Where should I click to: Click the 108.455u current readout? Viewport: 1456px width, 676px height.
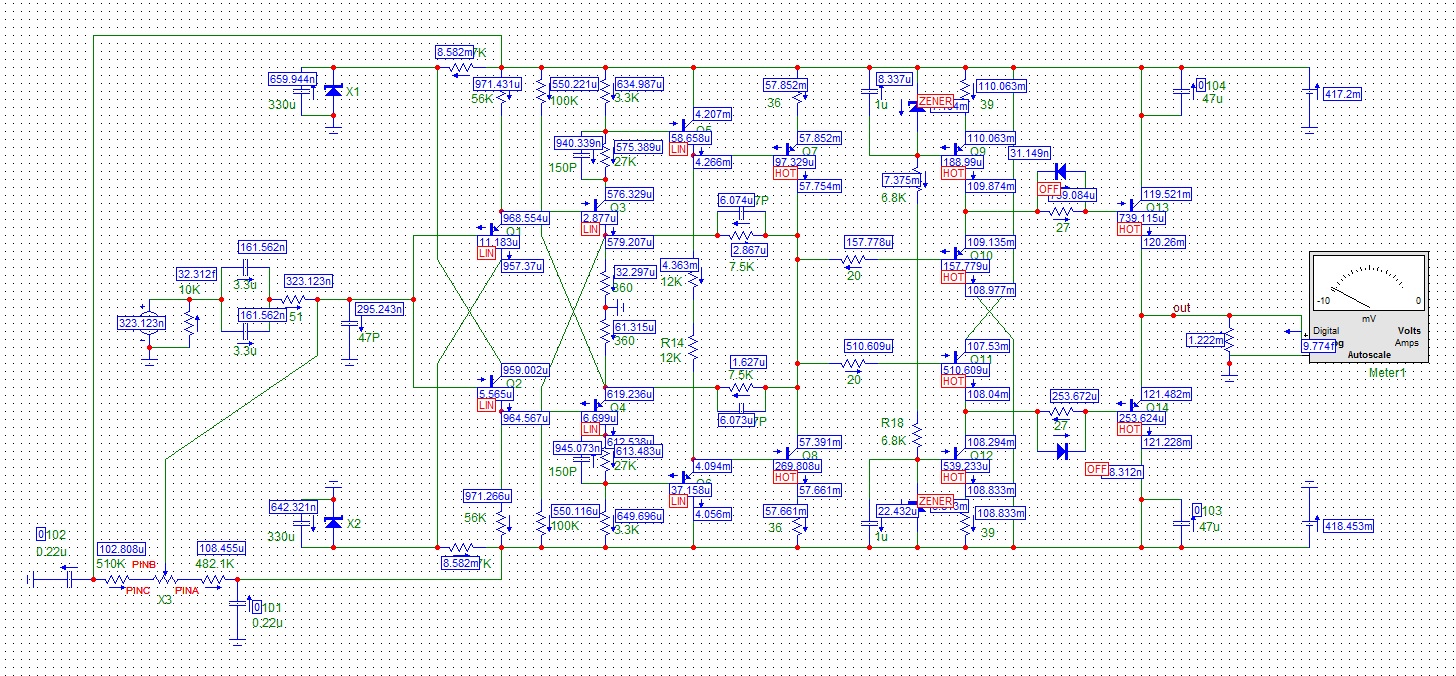[x=222, y=549]
